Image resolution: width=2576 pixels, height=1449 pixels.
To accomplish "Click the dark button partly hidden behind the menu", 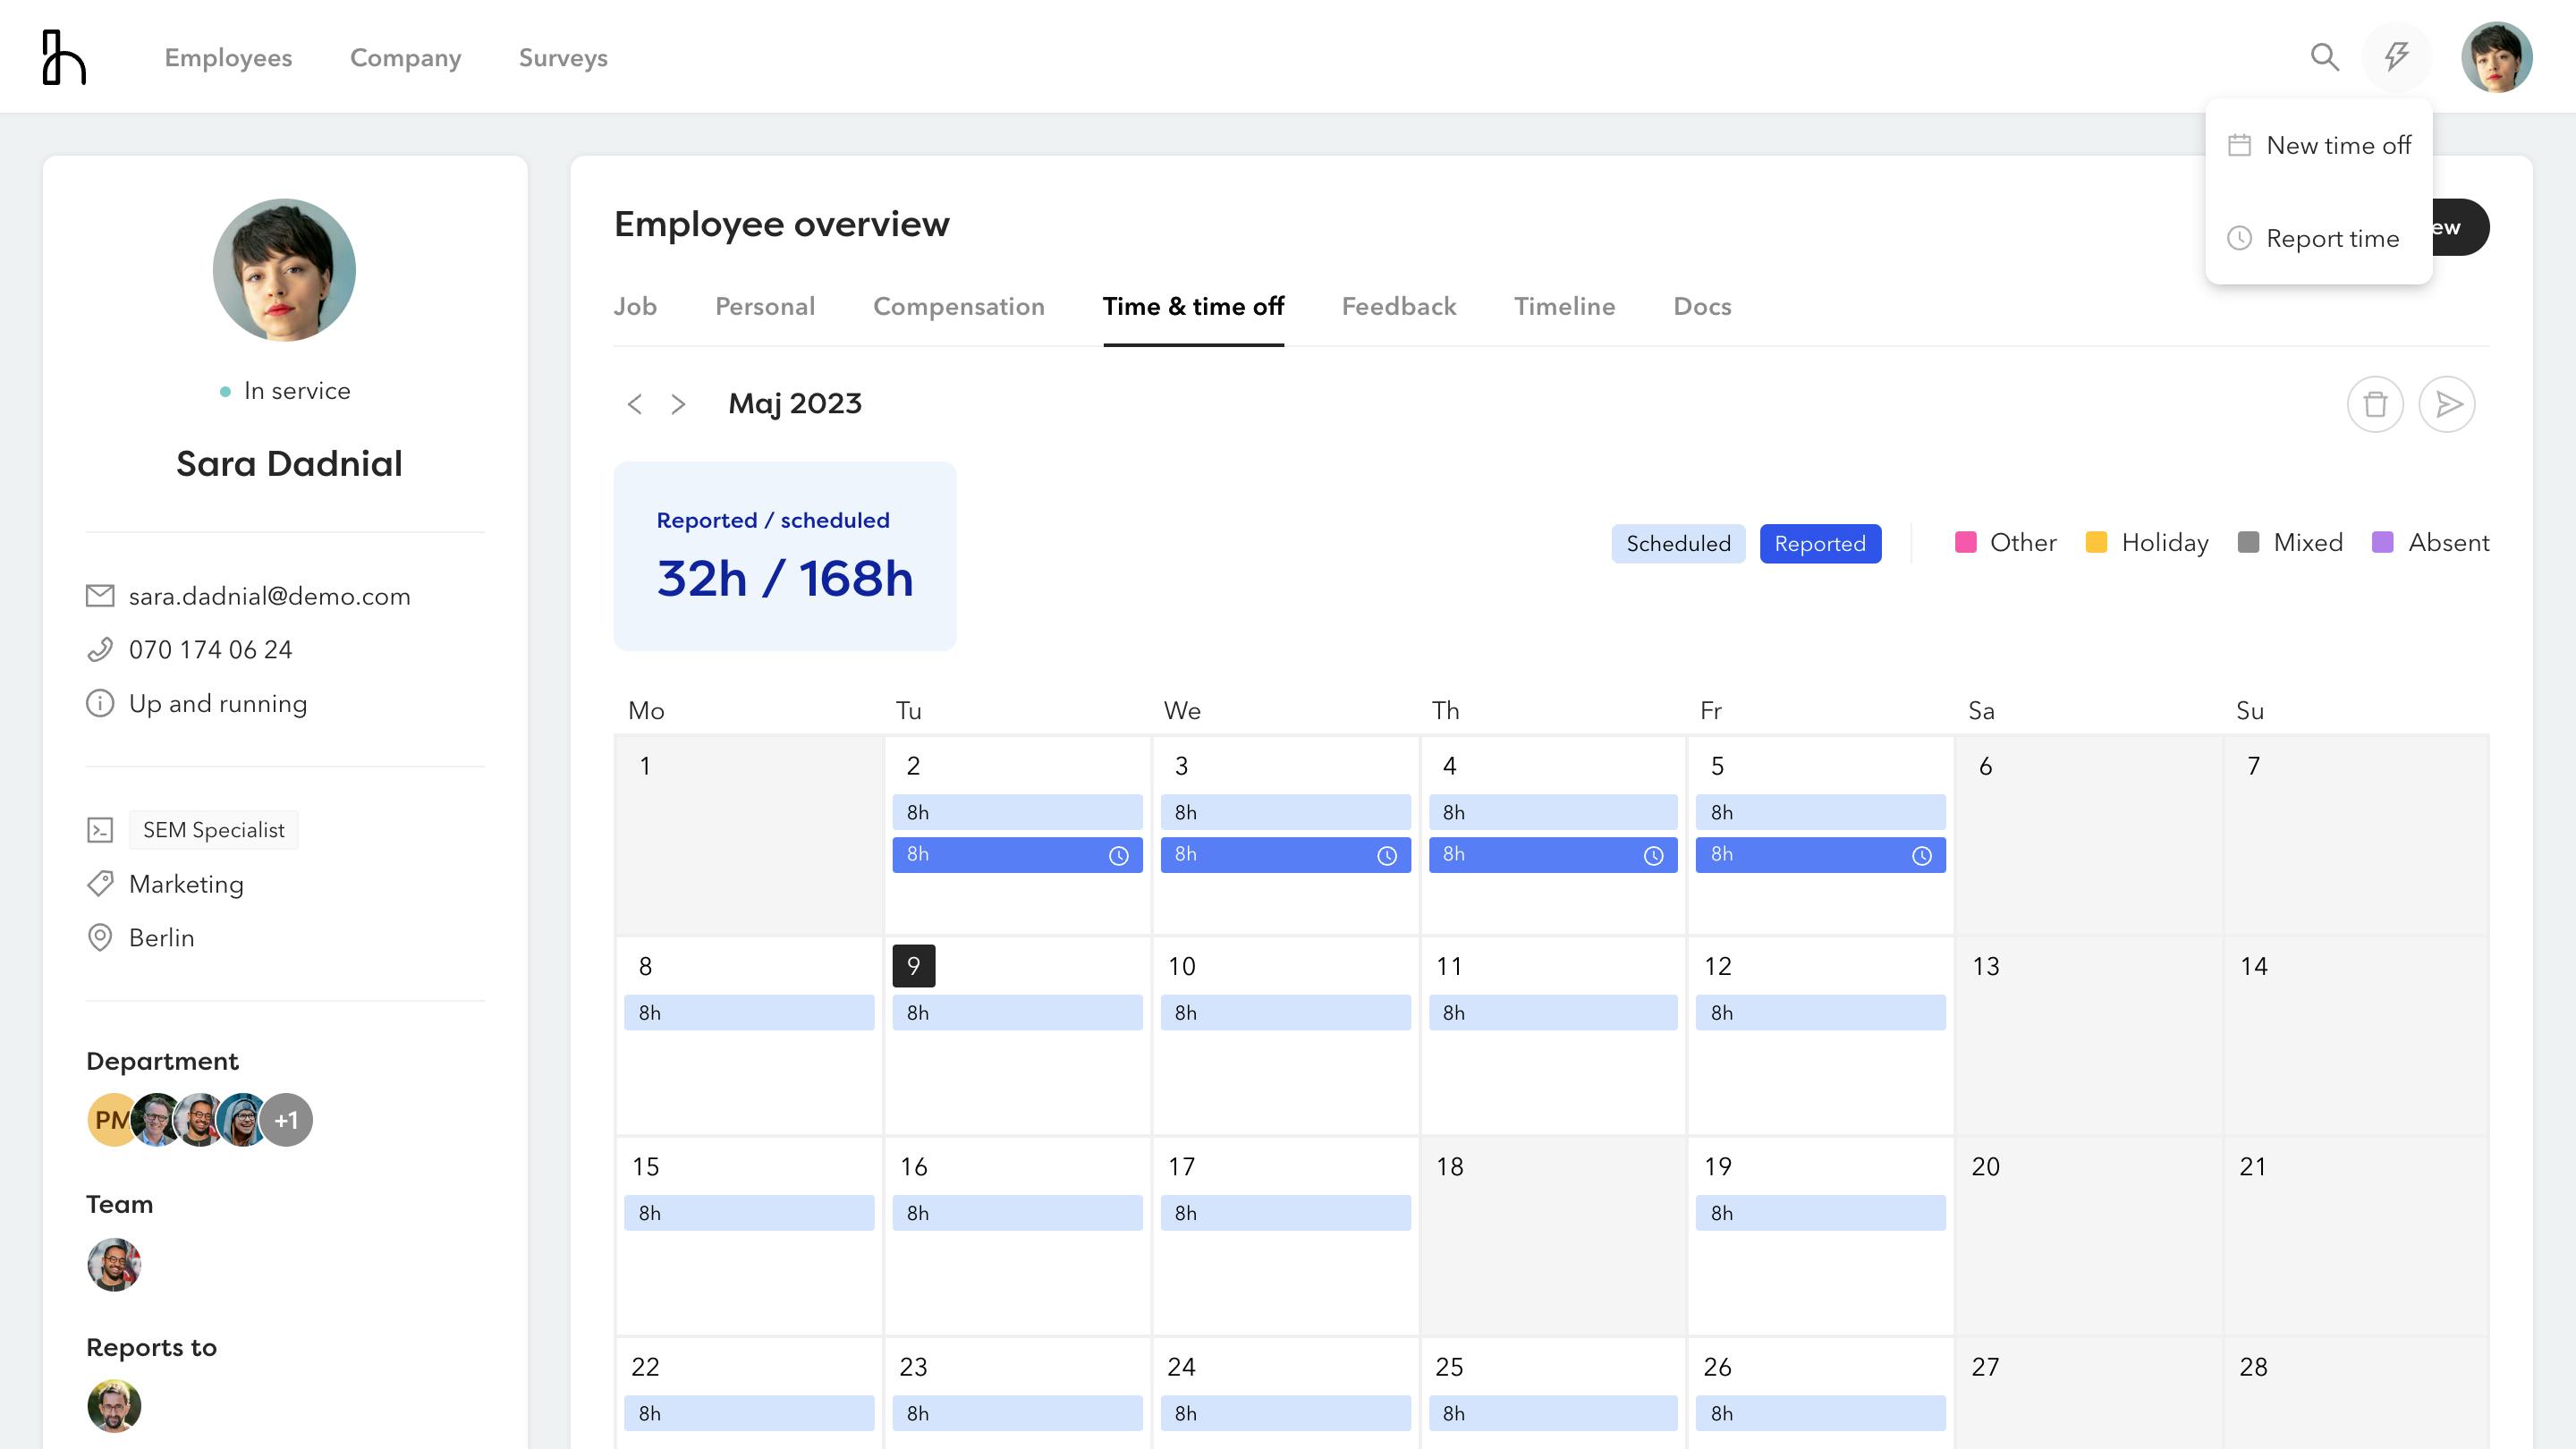I will (2460, 227).
